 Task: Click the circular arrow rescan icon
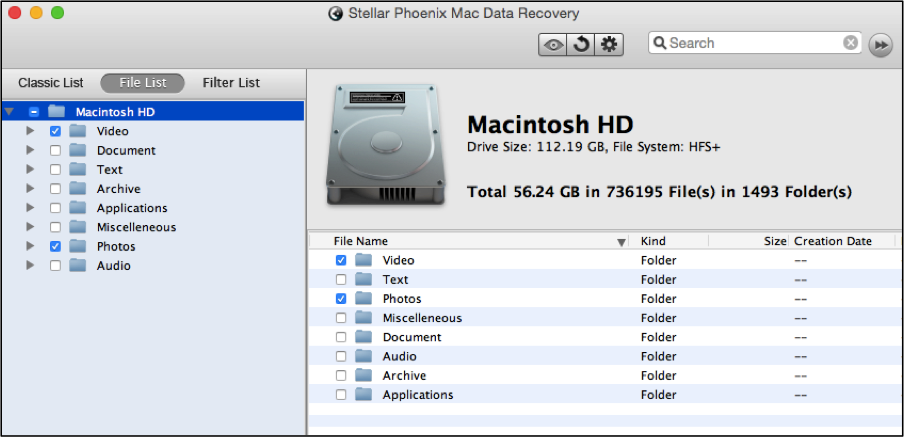point(581,44)
